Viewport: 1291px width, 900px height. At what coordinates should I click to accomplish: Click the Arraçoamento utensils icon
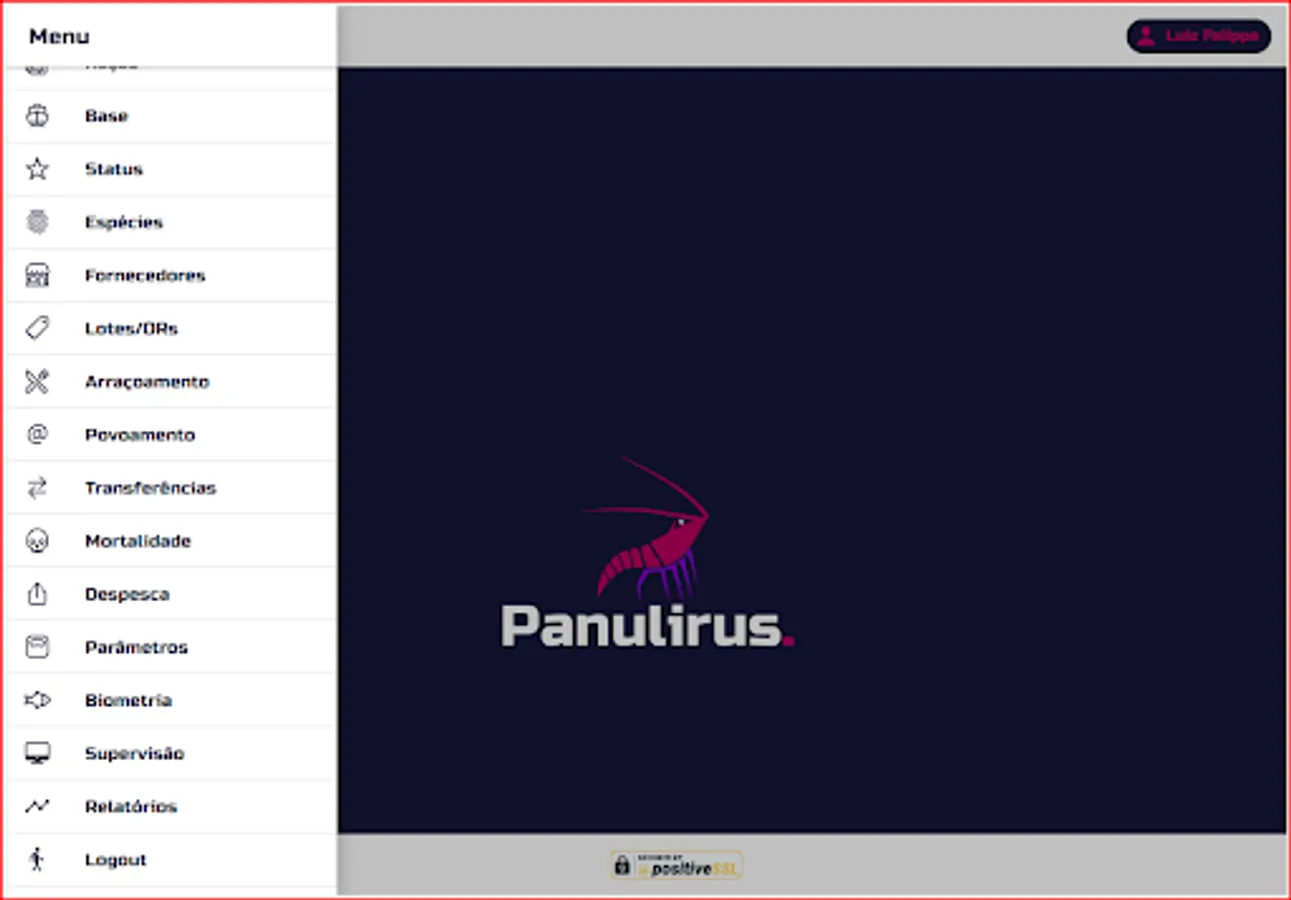[x=37, y=381]
